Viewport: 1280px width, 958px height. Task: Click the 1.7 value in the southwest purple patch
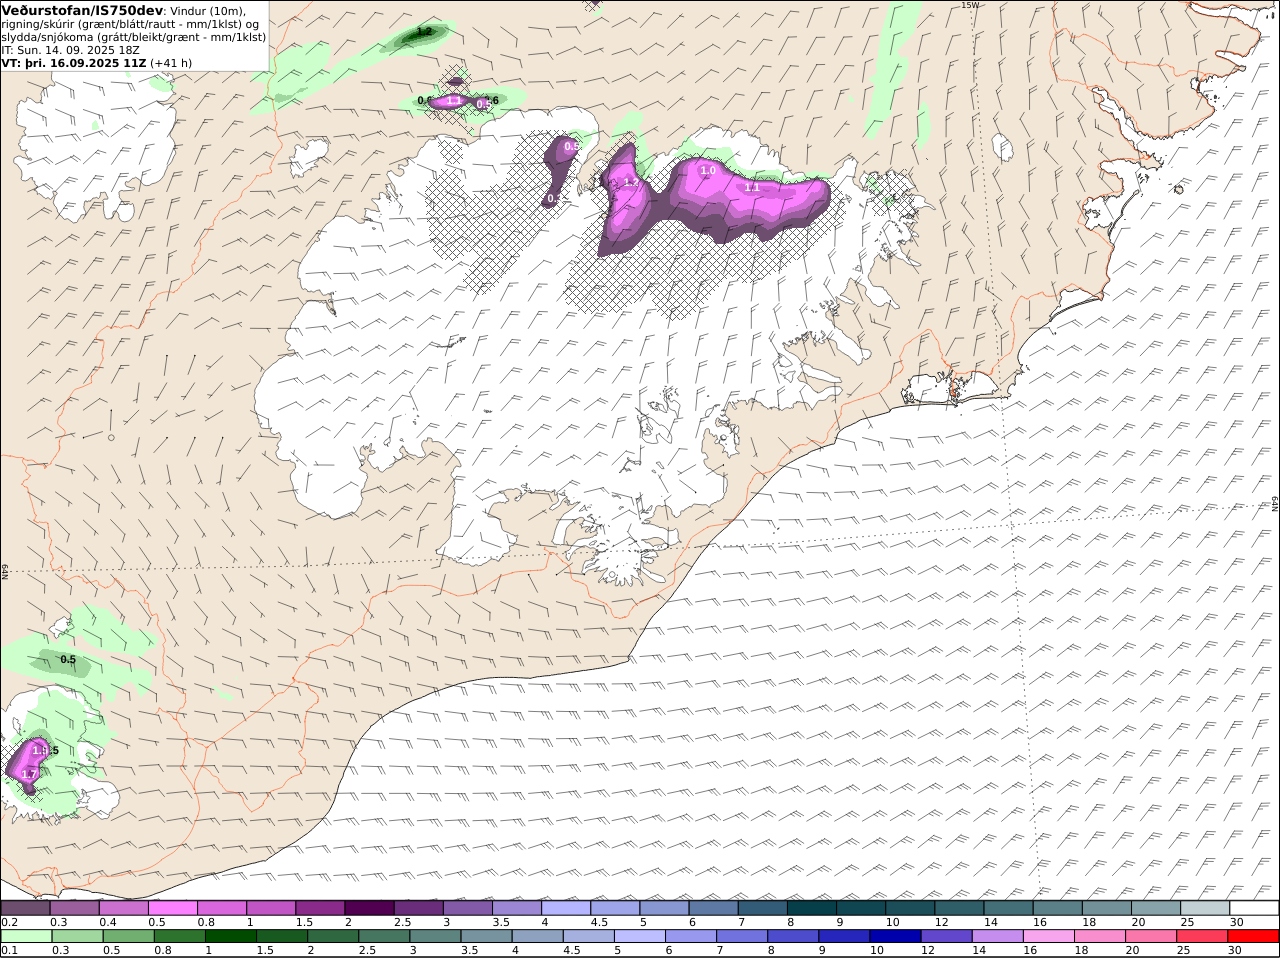(x=29, y=775)
